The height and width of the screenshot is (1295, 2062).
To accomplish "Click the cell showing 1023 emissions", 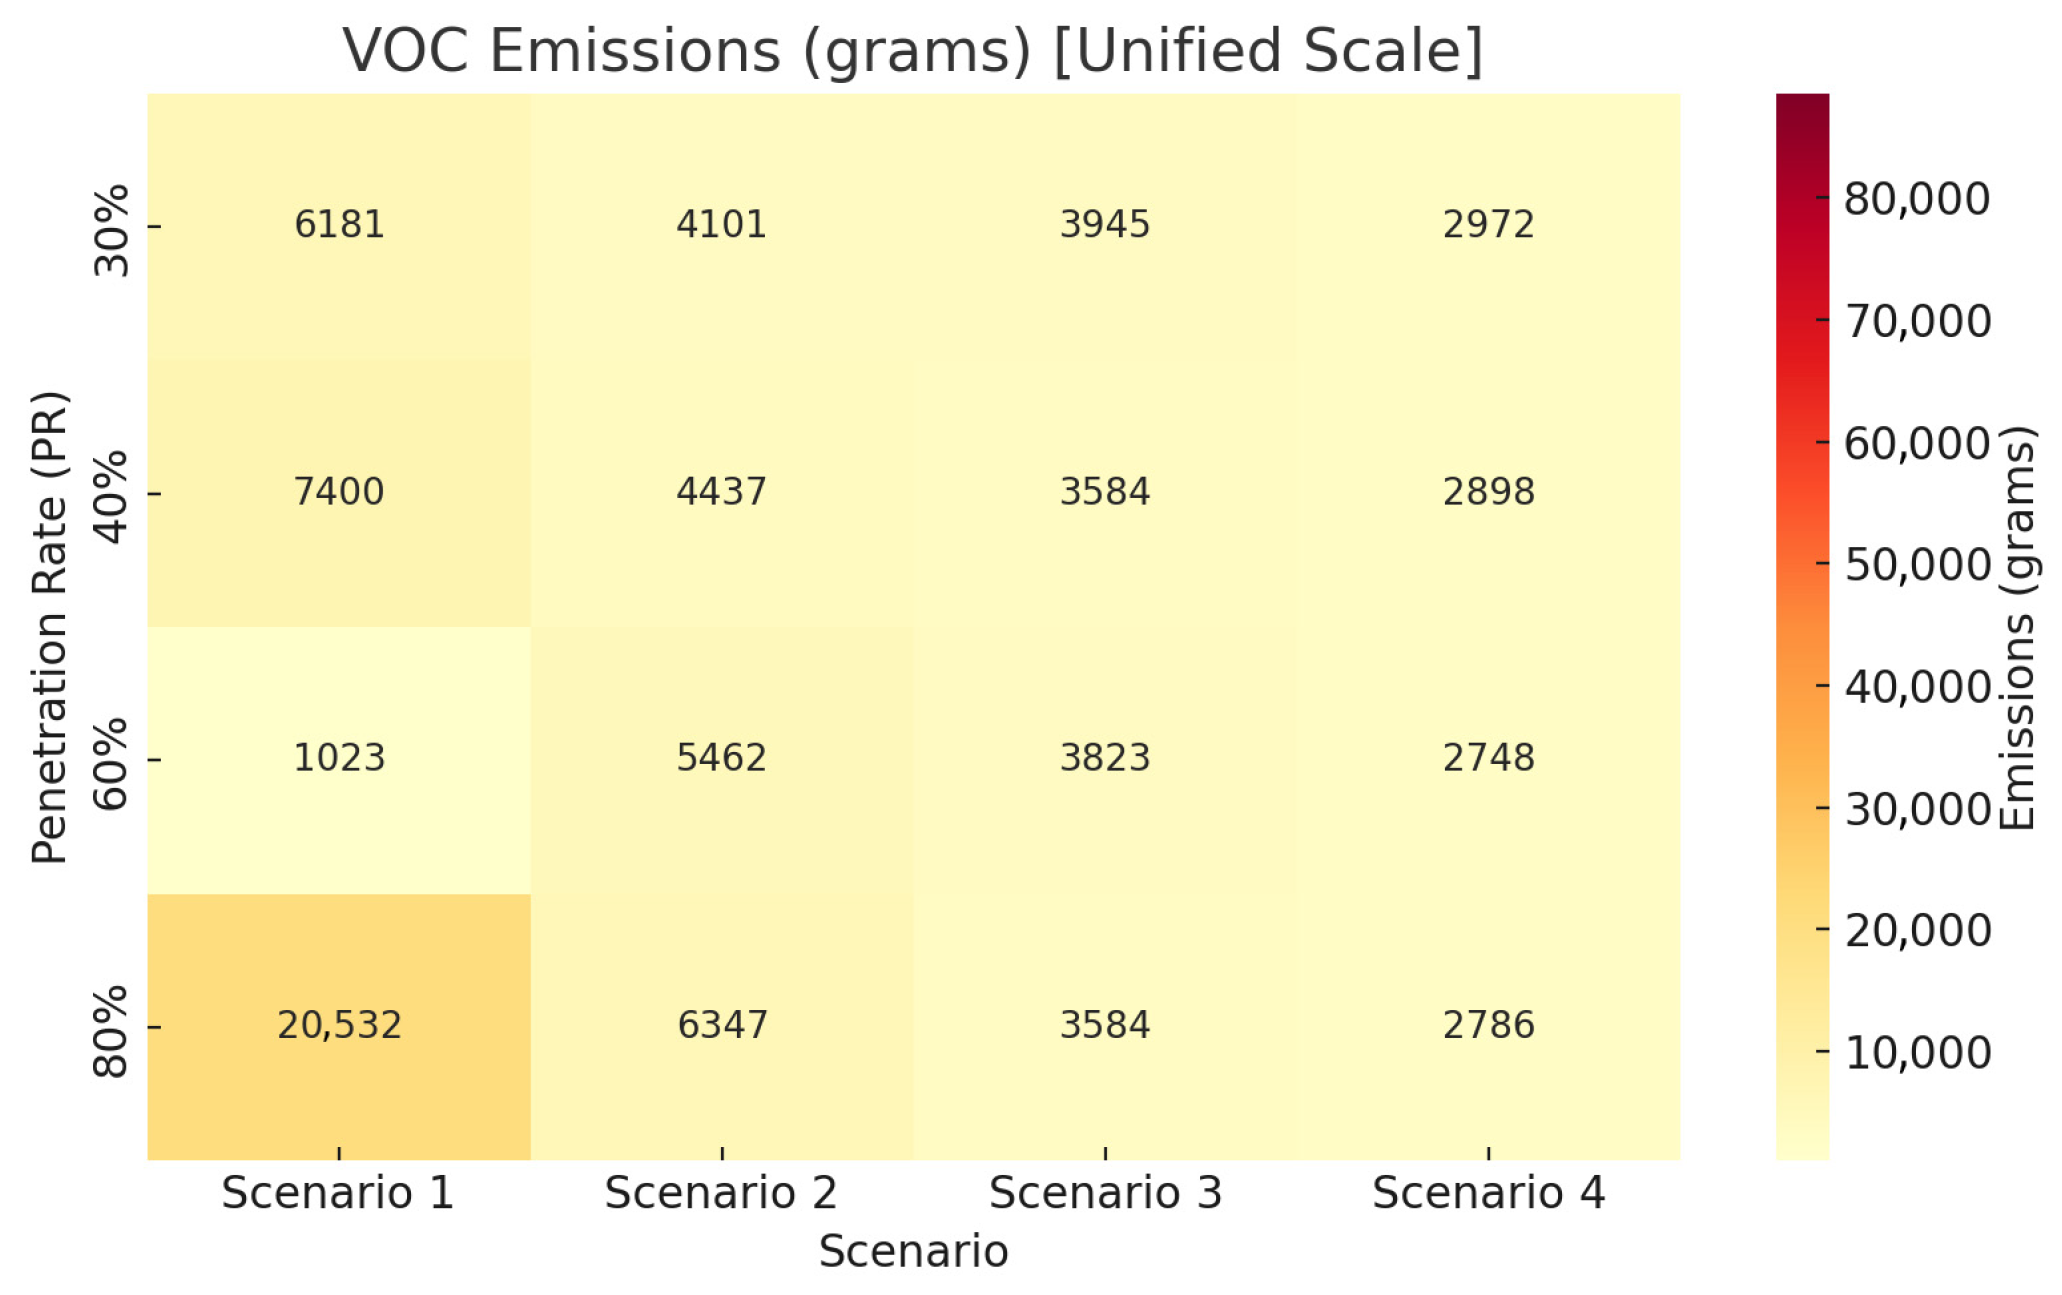I will coord(339,759).
